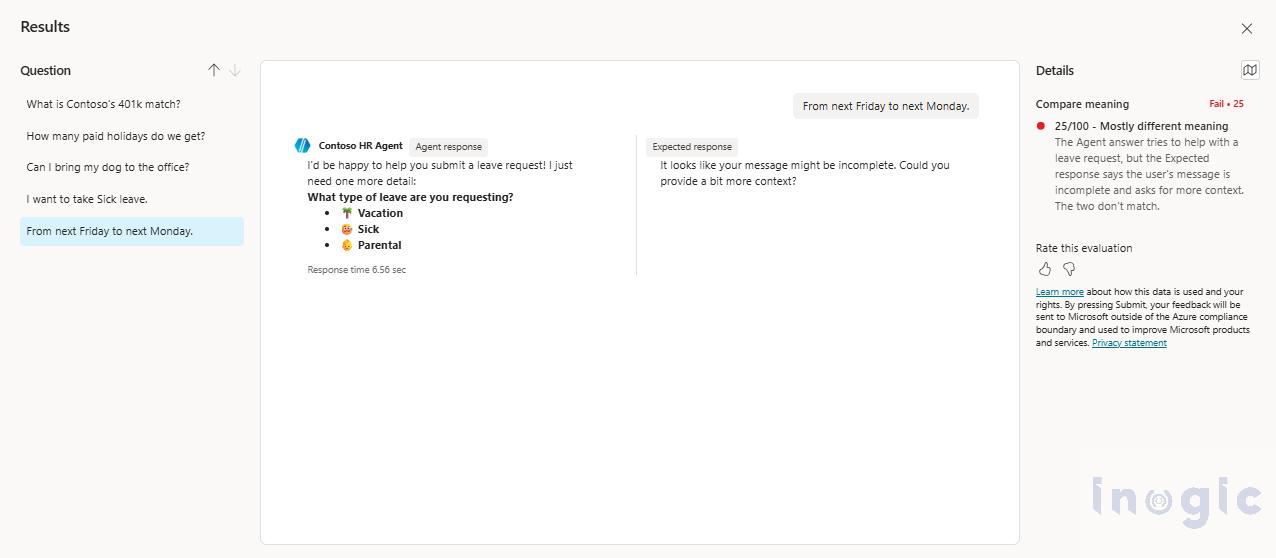Select question 'How many paid holidays do we get?'

[x=132, y=136]
